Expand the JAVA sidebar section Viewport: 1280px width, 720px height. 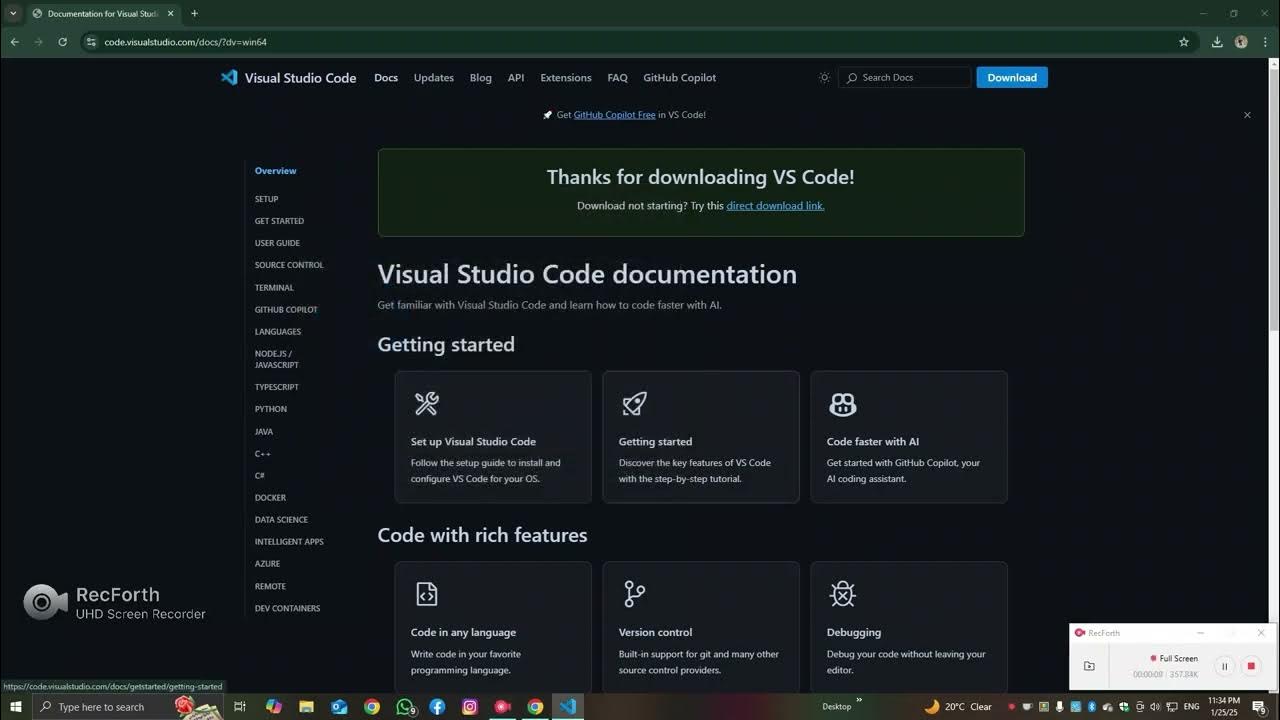coord(264,432)
